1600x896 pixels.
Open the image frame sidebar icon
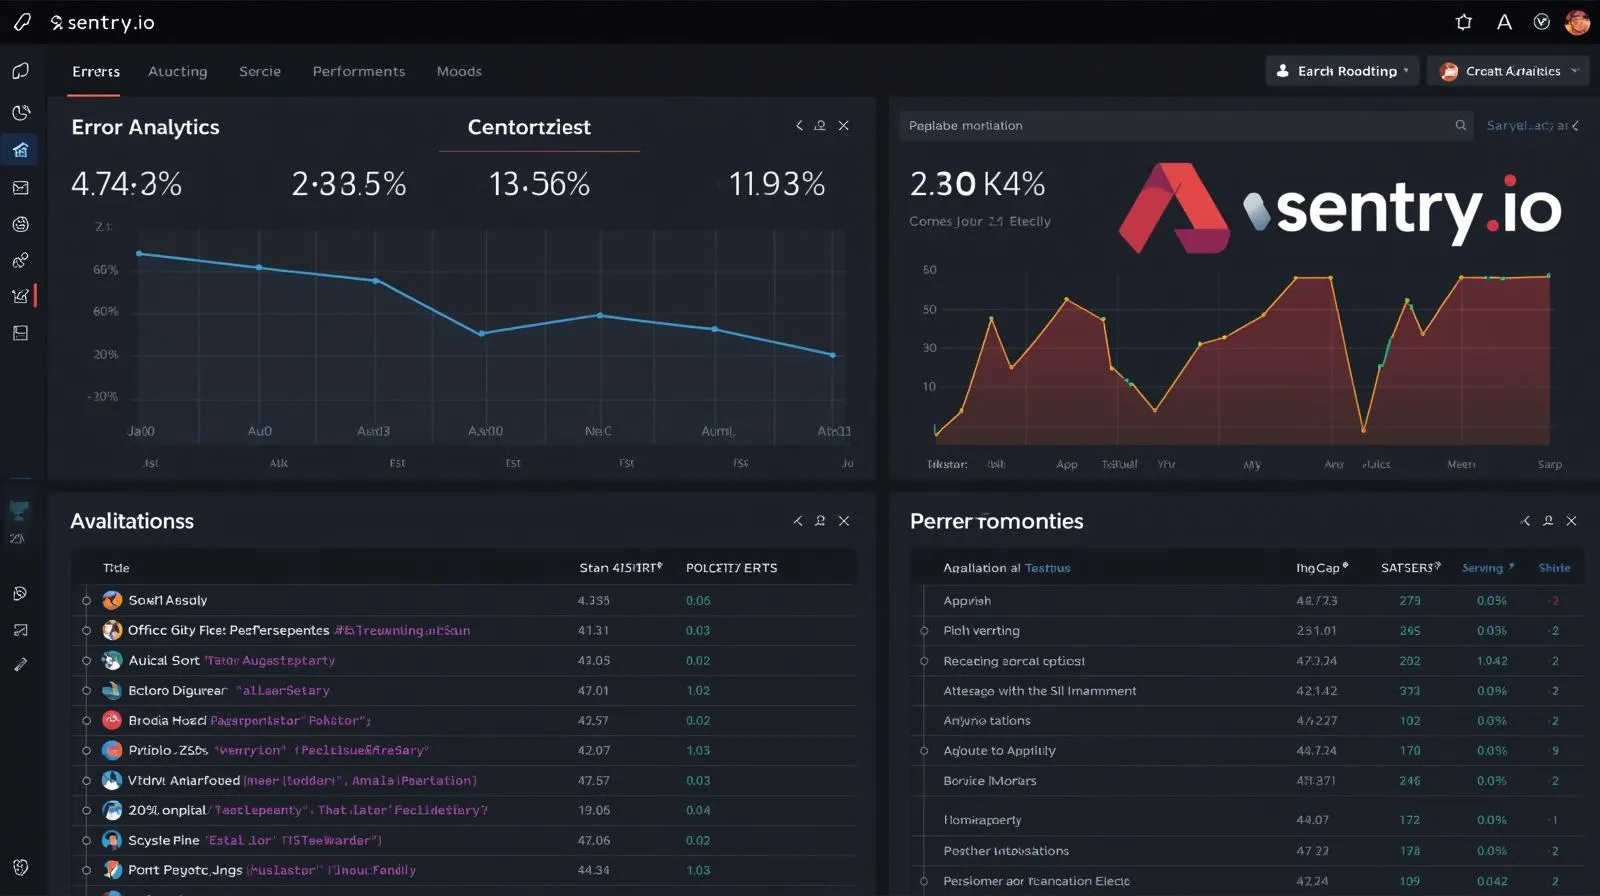tap(20, 630)
